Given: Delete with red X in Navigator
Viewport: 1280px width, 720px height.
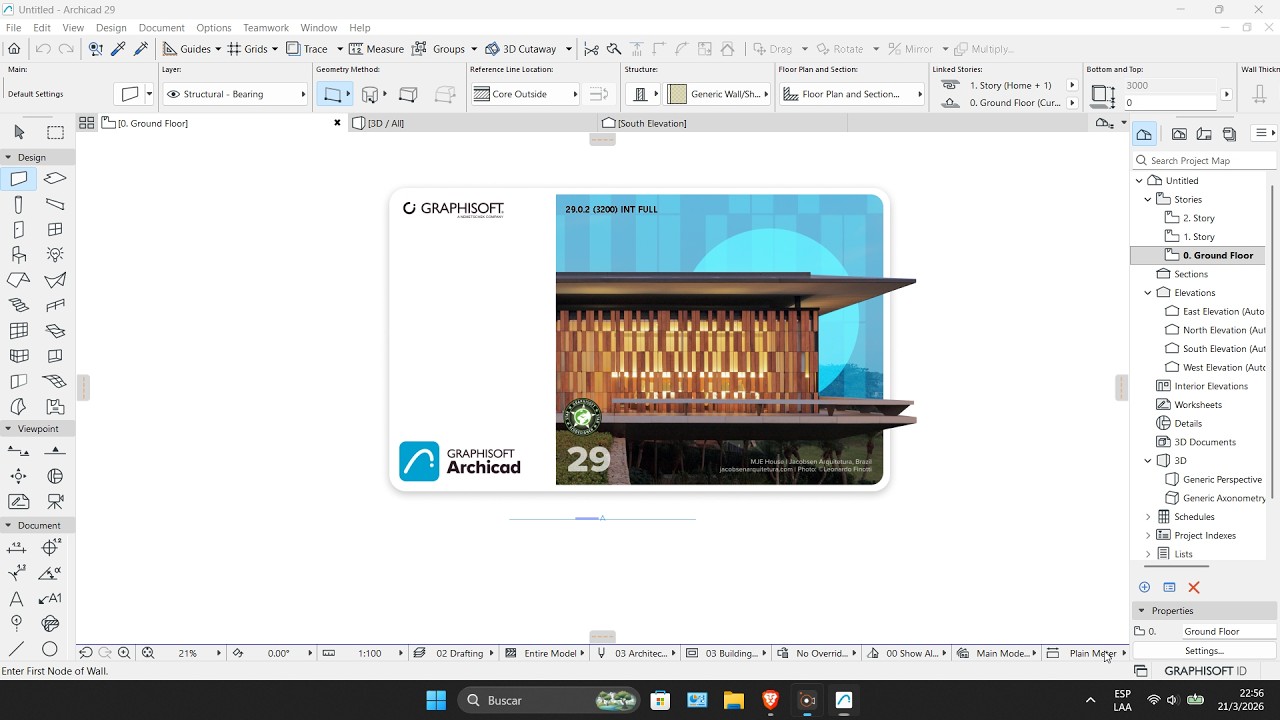Looking at the screenshot, I should [x=1193, y=588].
